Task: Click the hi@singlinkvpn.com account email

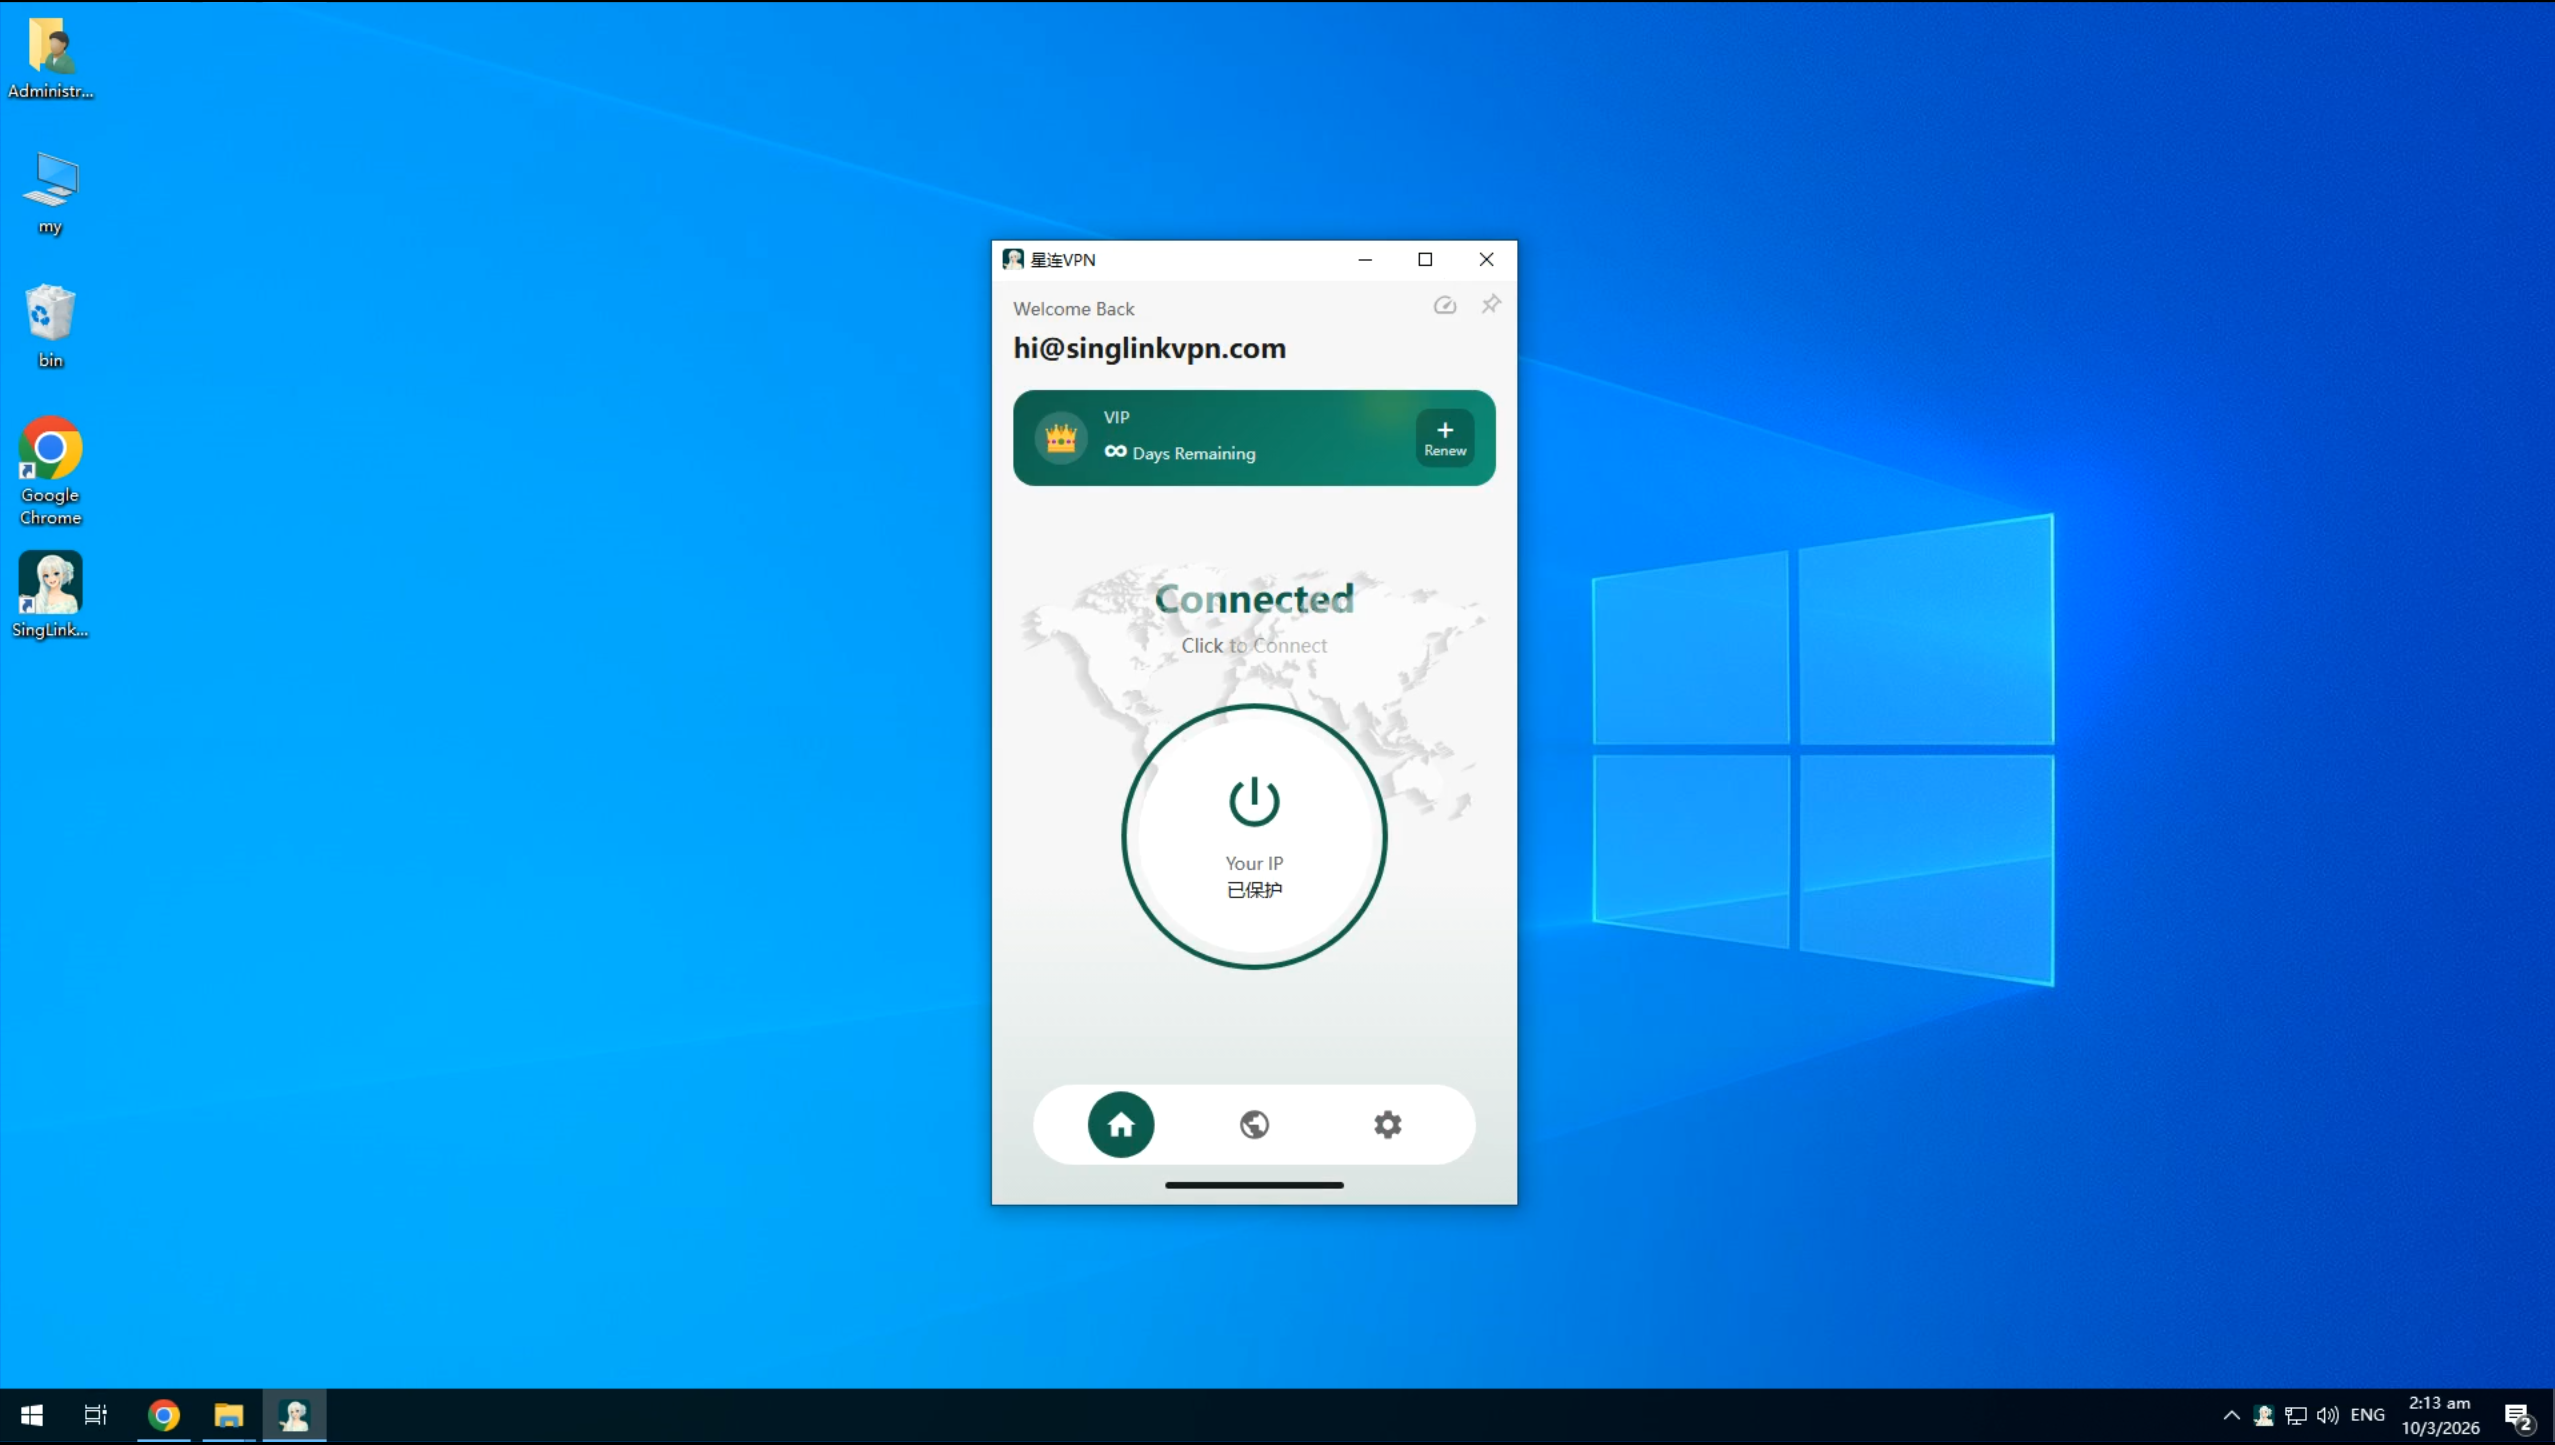Action: pos(1149,348)
